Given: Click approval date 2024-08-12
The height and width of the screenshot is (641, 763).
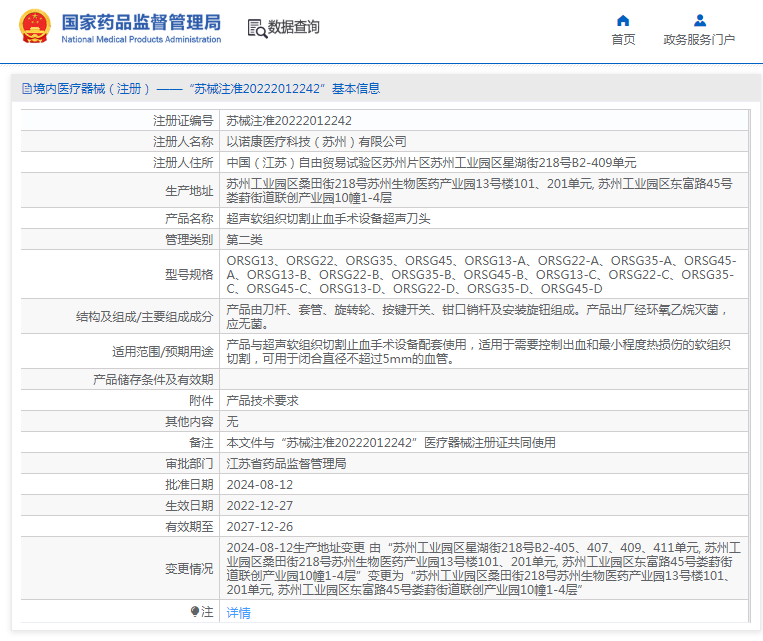Looking at the screenshot, I should pyautogui.click(x=260, y=485).
